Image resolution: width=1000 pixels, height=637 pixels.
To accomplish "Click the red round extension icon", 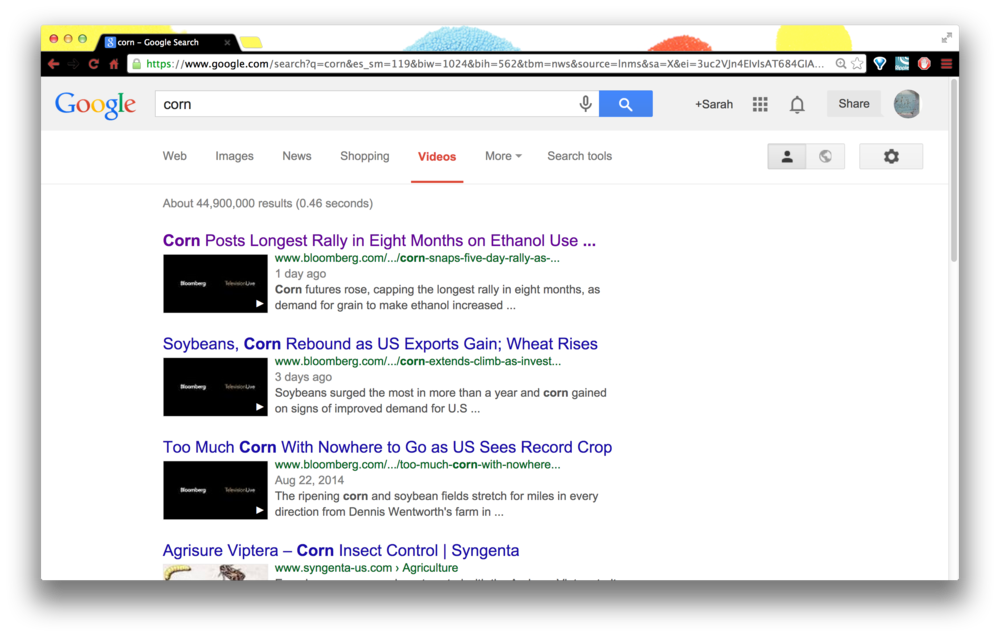I will (924, 64).
